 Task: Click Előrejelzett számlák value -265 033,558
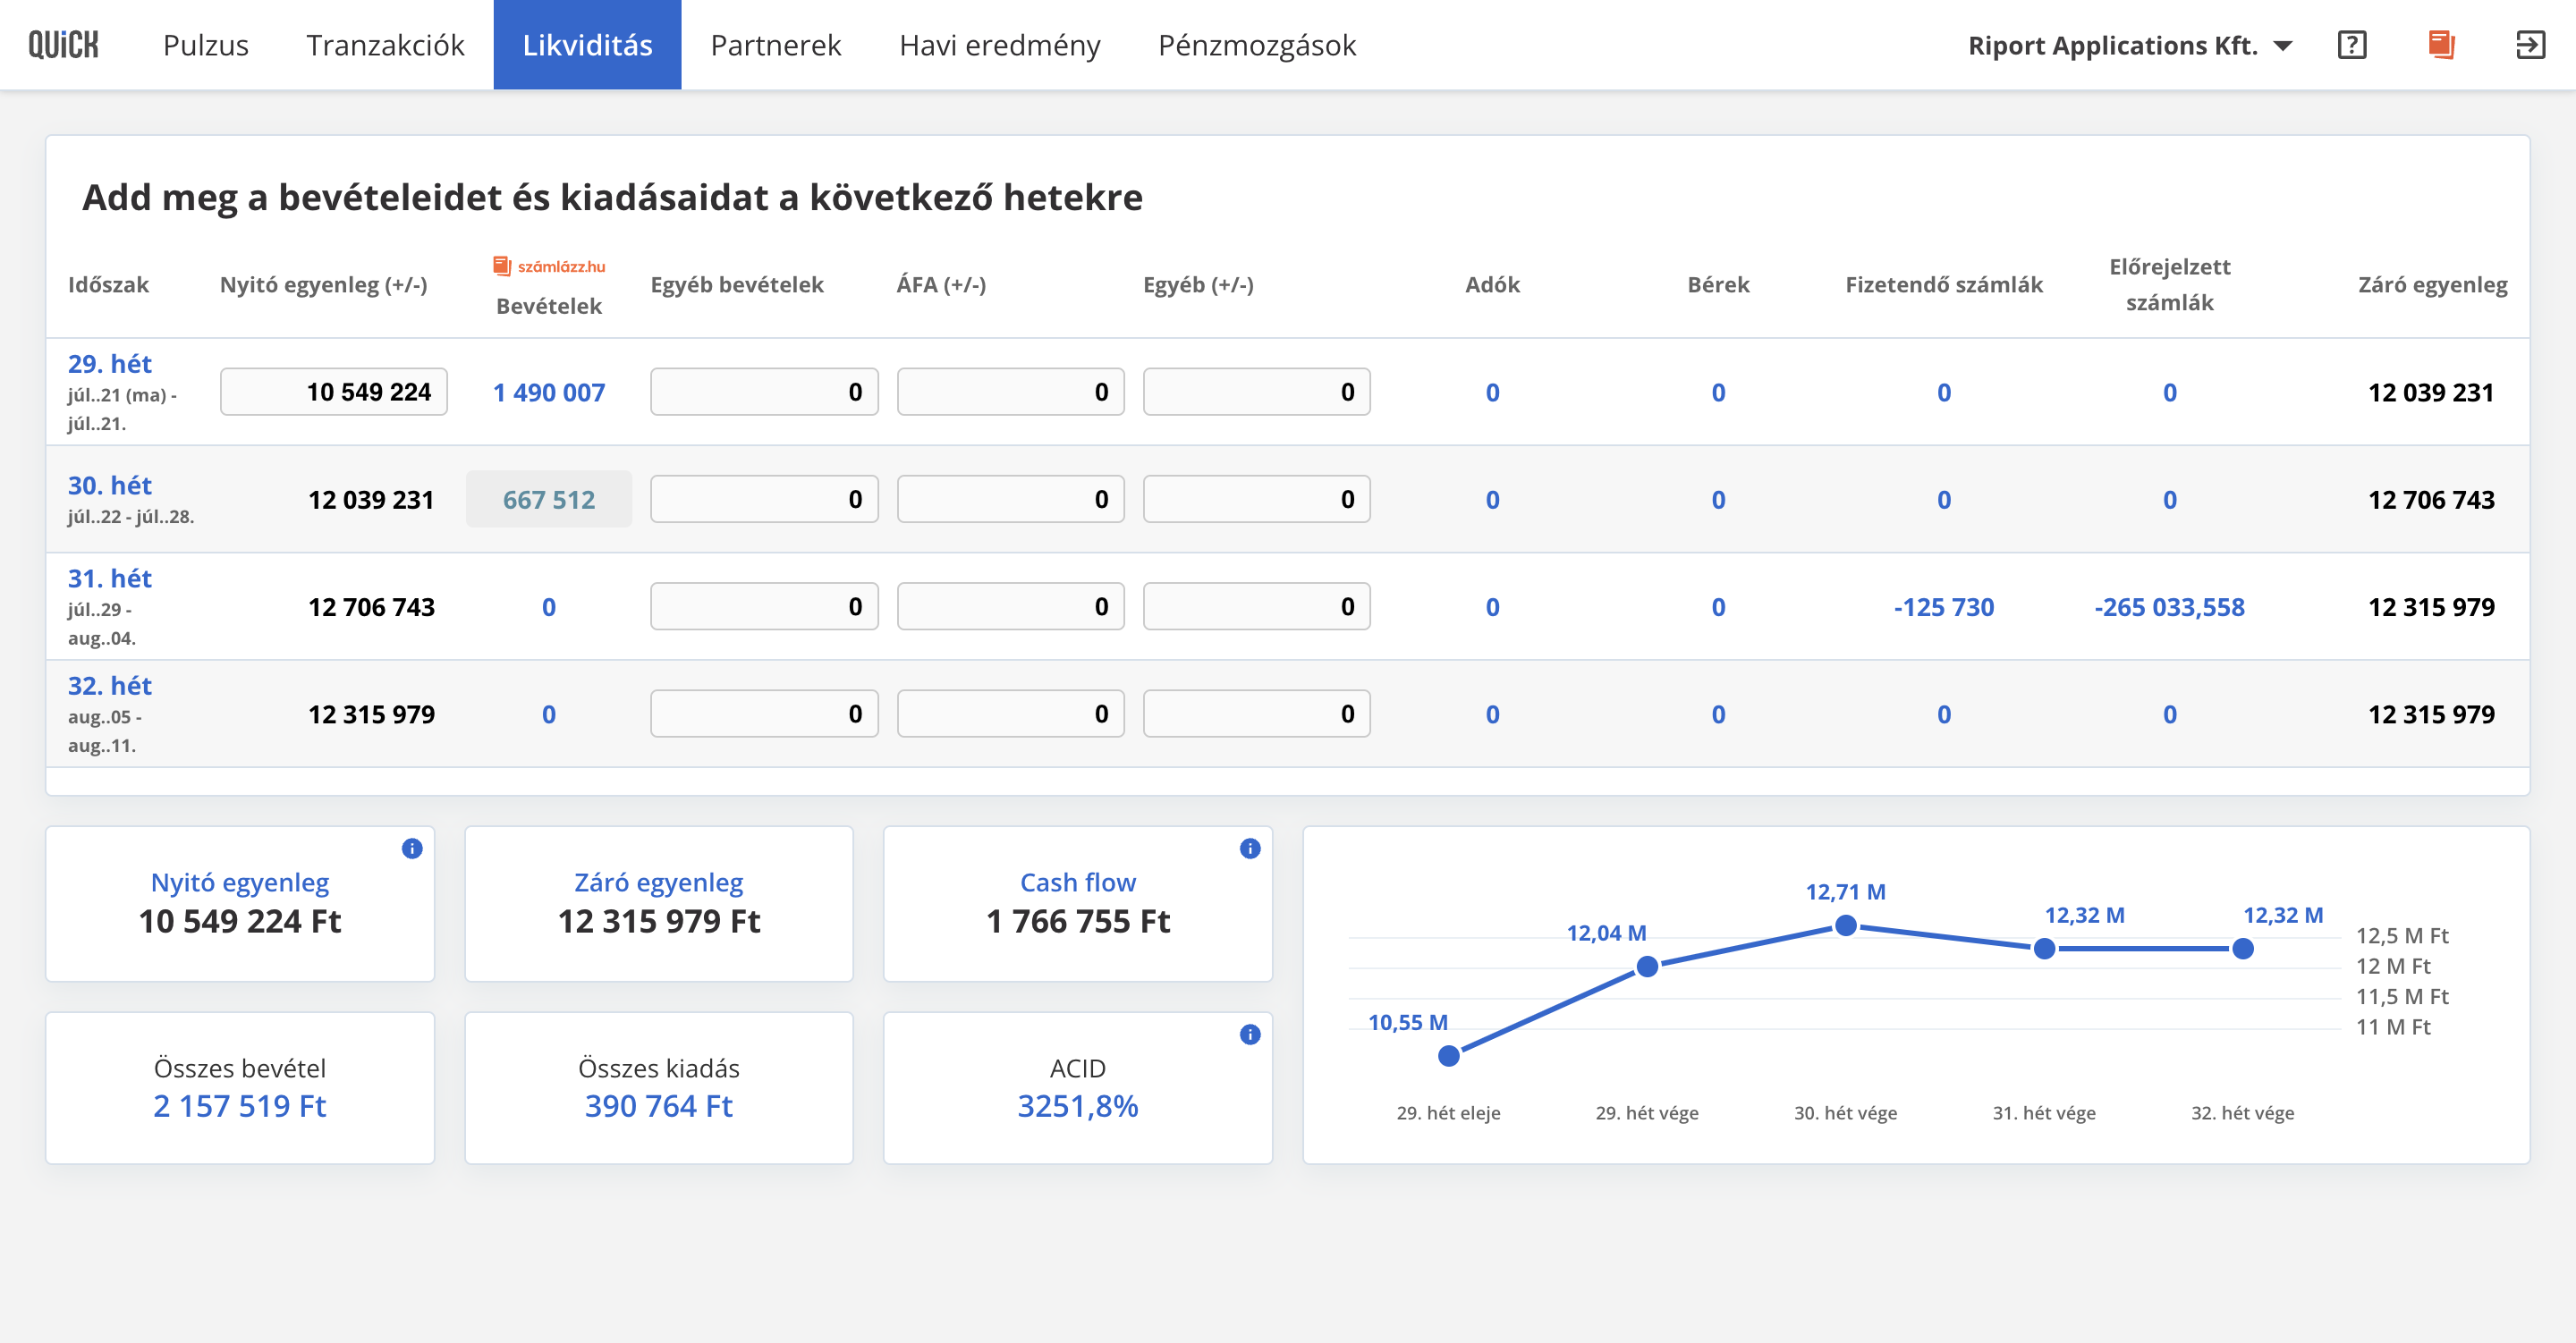point(2170,607)
